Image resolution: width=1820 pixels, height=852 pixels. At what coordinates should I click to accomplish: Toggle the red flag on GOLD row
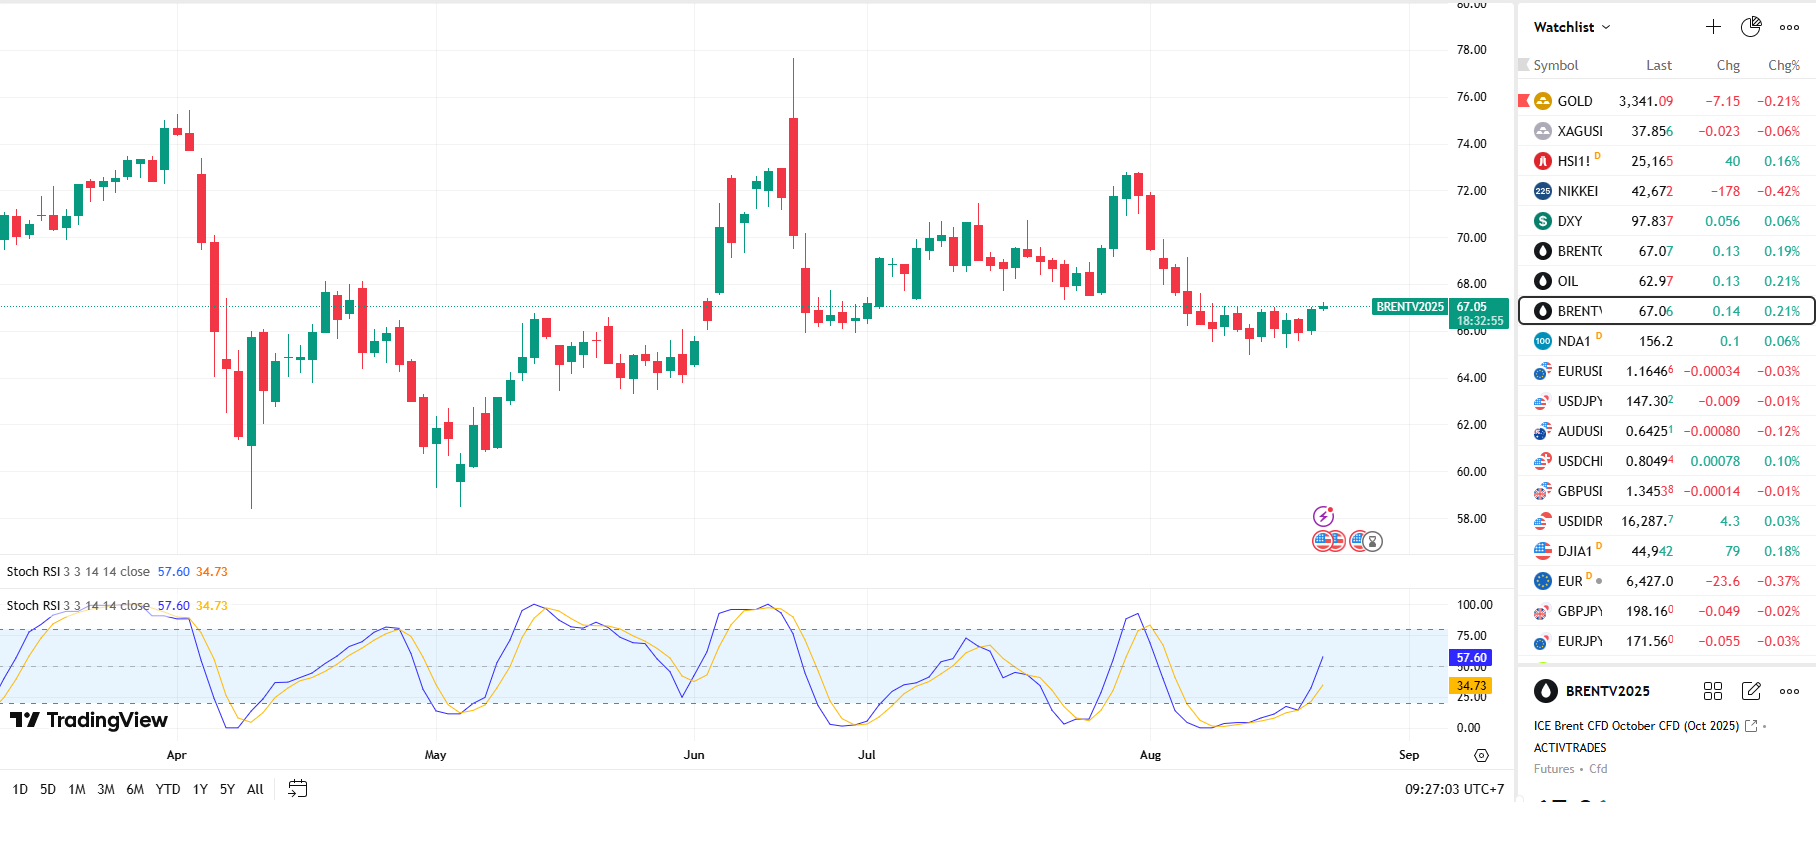coord(1524,101)
